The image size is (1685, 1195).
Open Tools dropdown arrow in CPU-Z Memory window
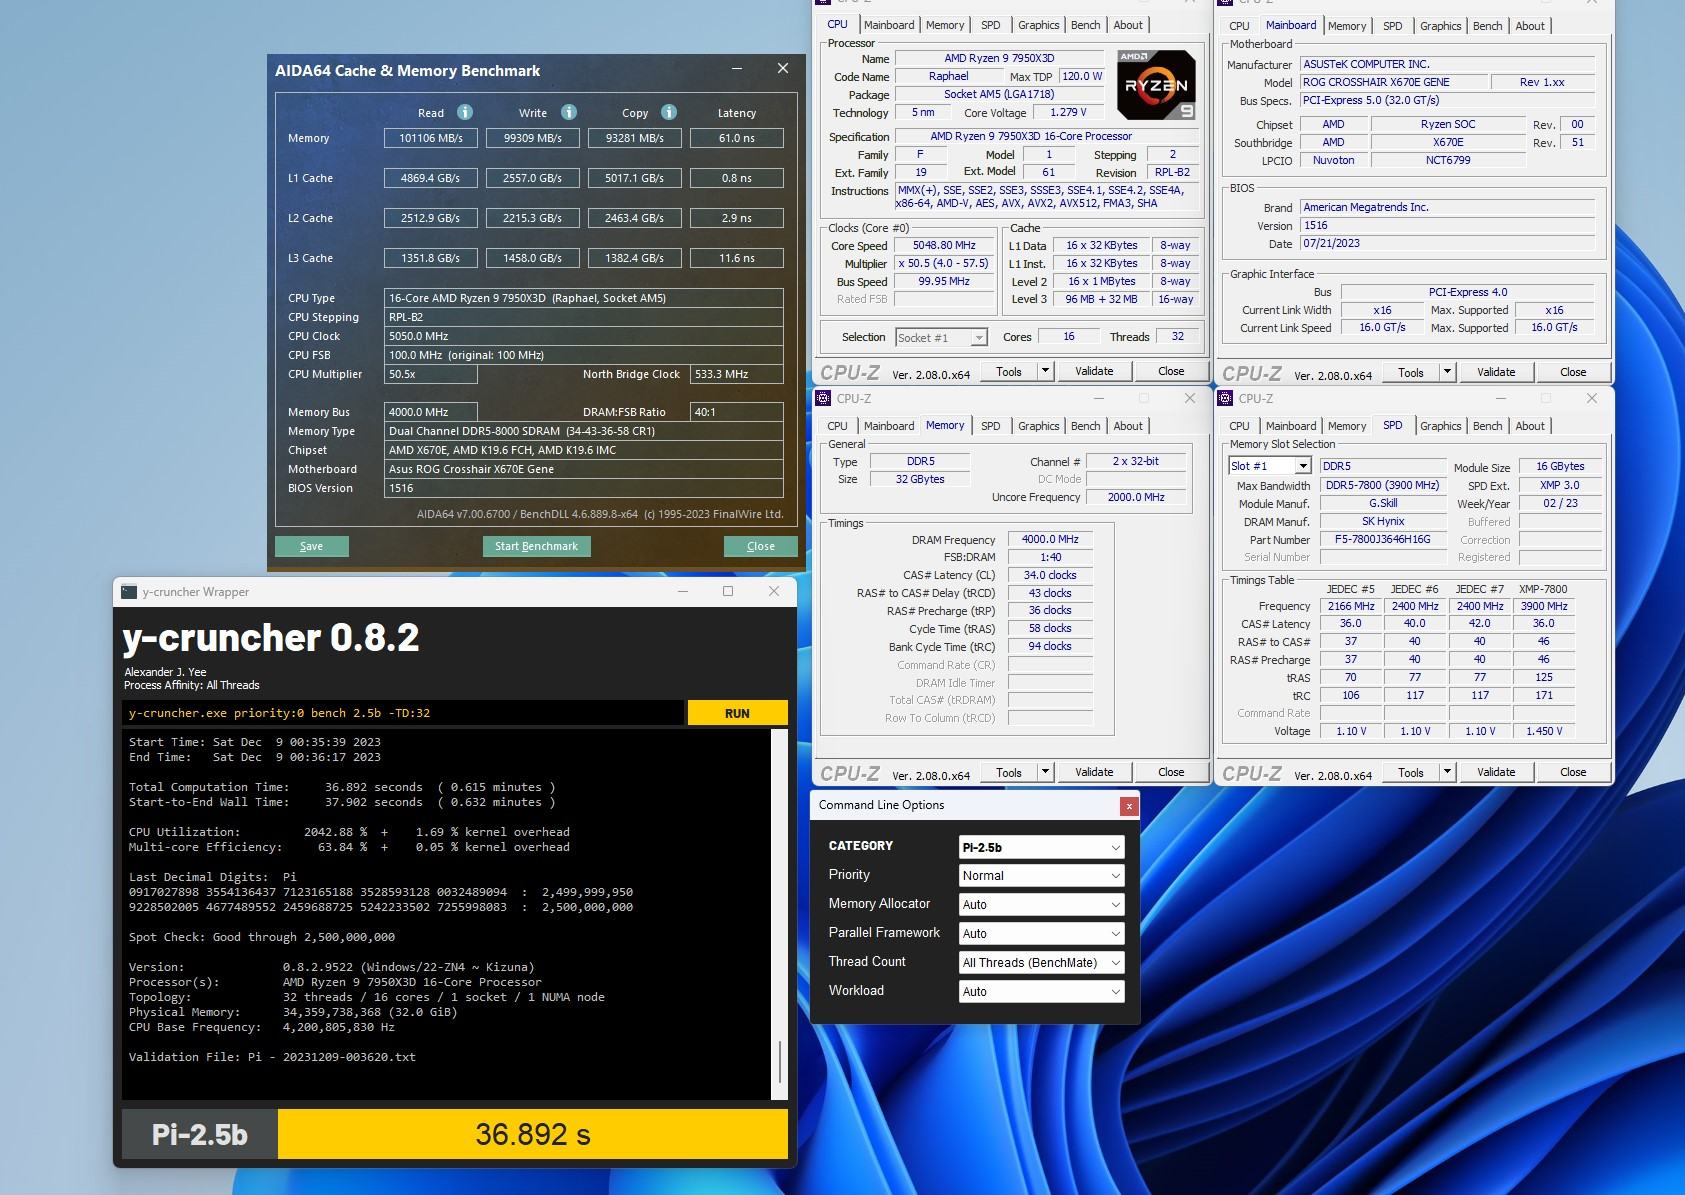(1045, 772)
